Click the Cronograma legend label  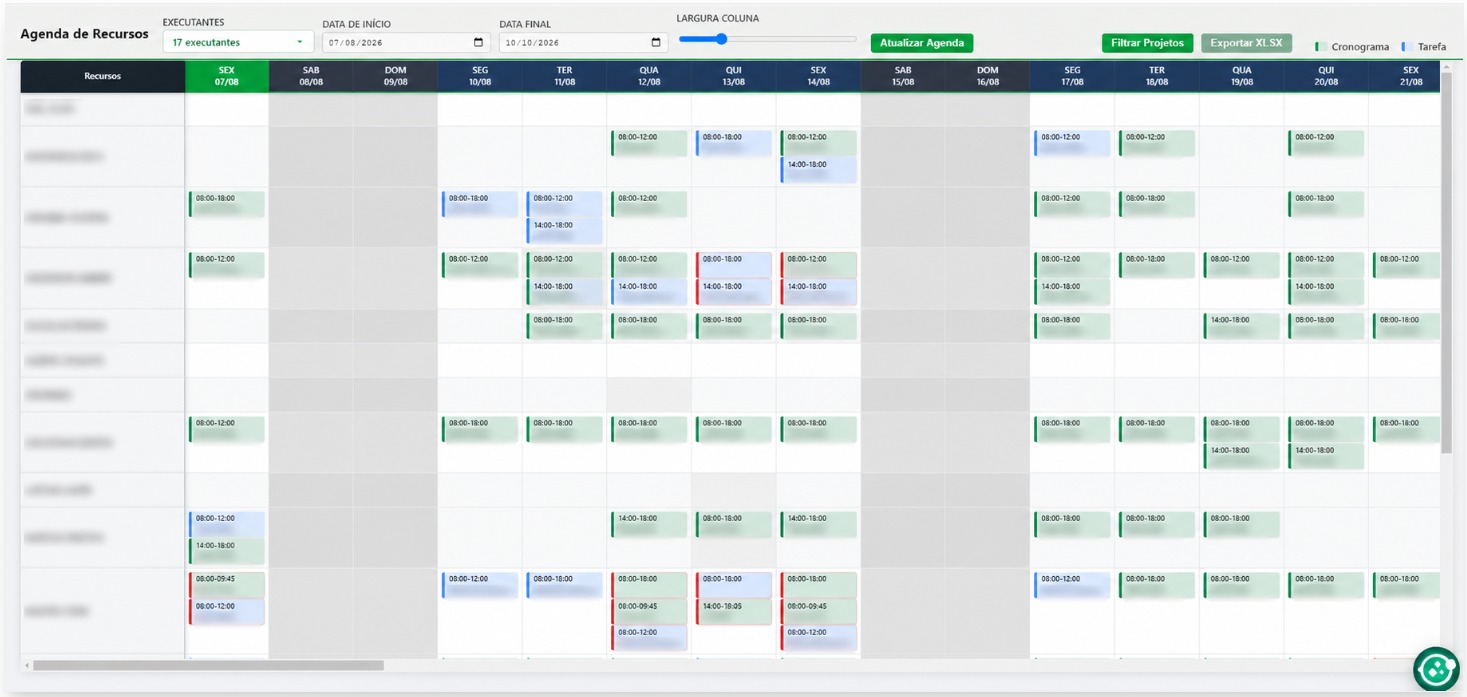tap(1359, 47)
